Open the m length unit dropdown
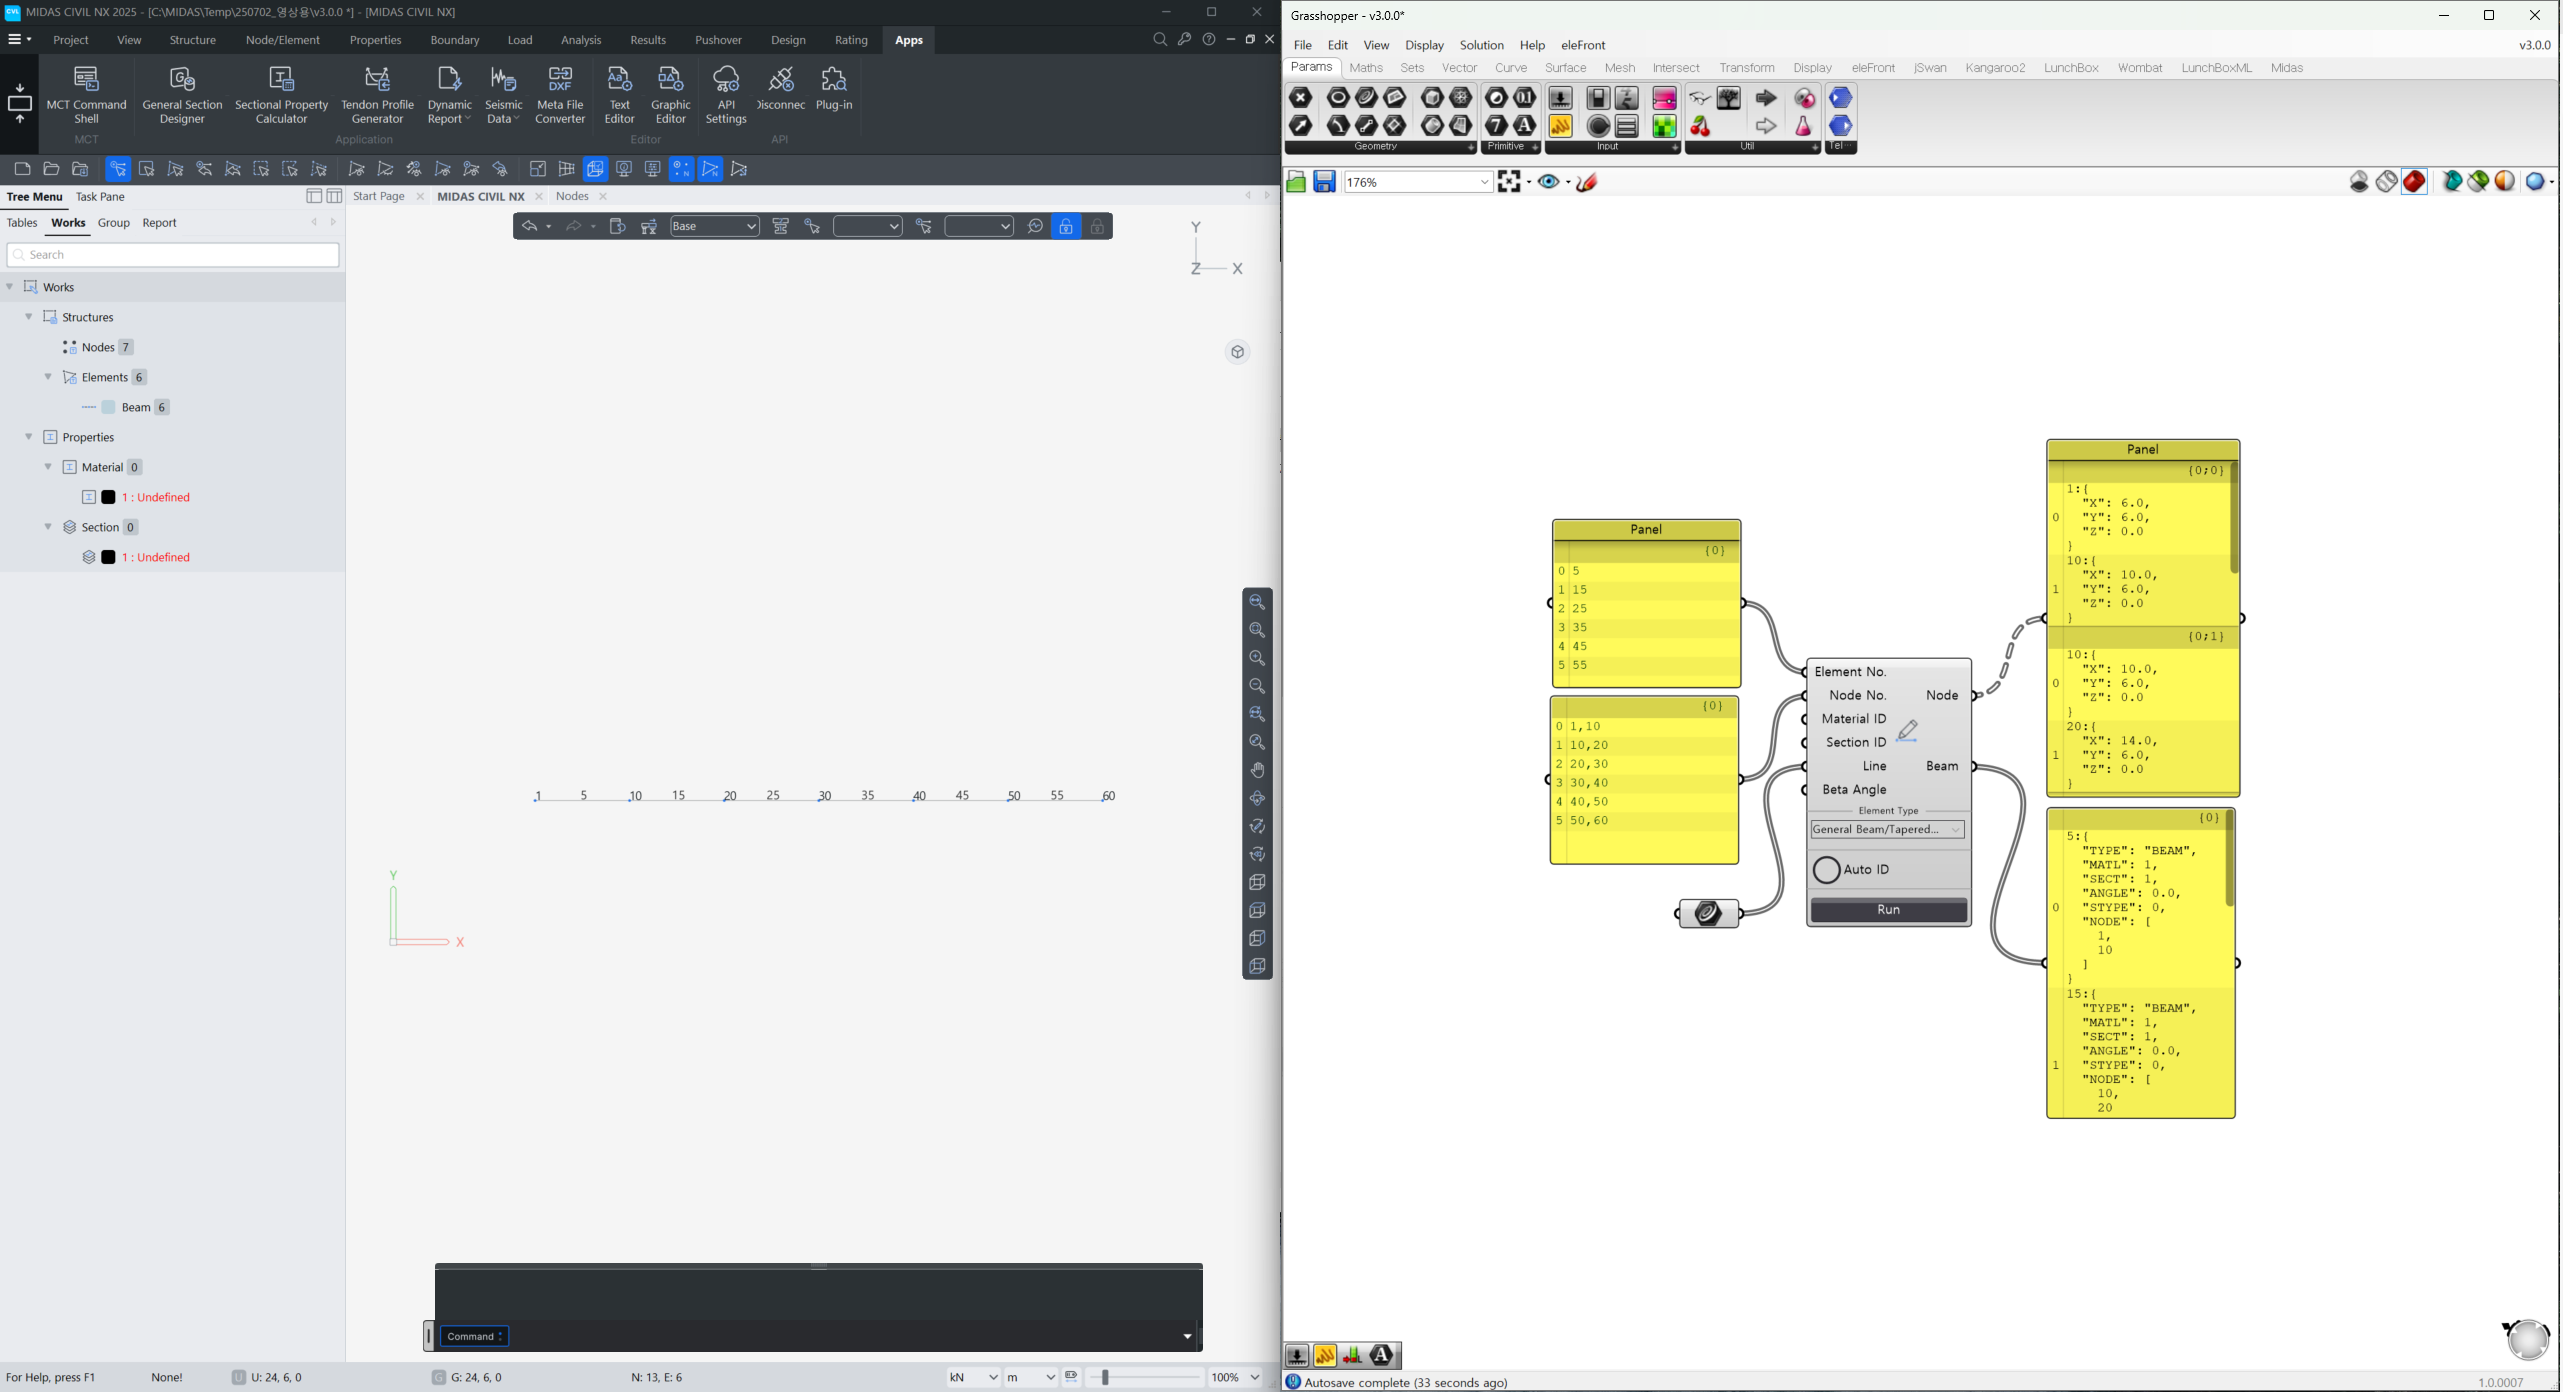The image size is (2563, 1392). click(1031, 1377)
